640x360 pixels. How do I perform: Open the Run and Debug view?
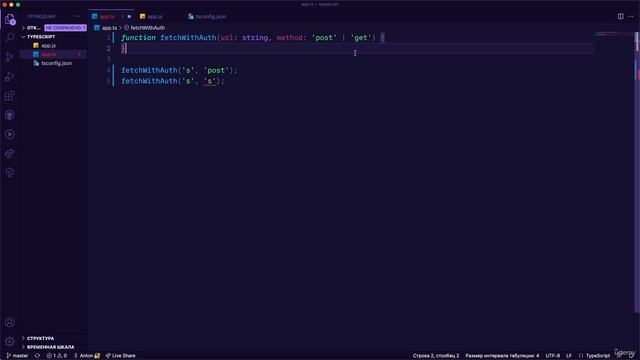10,76
